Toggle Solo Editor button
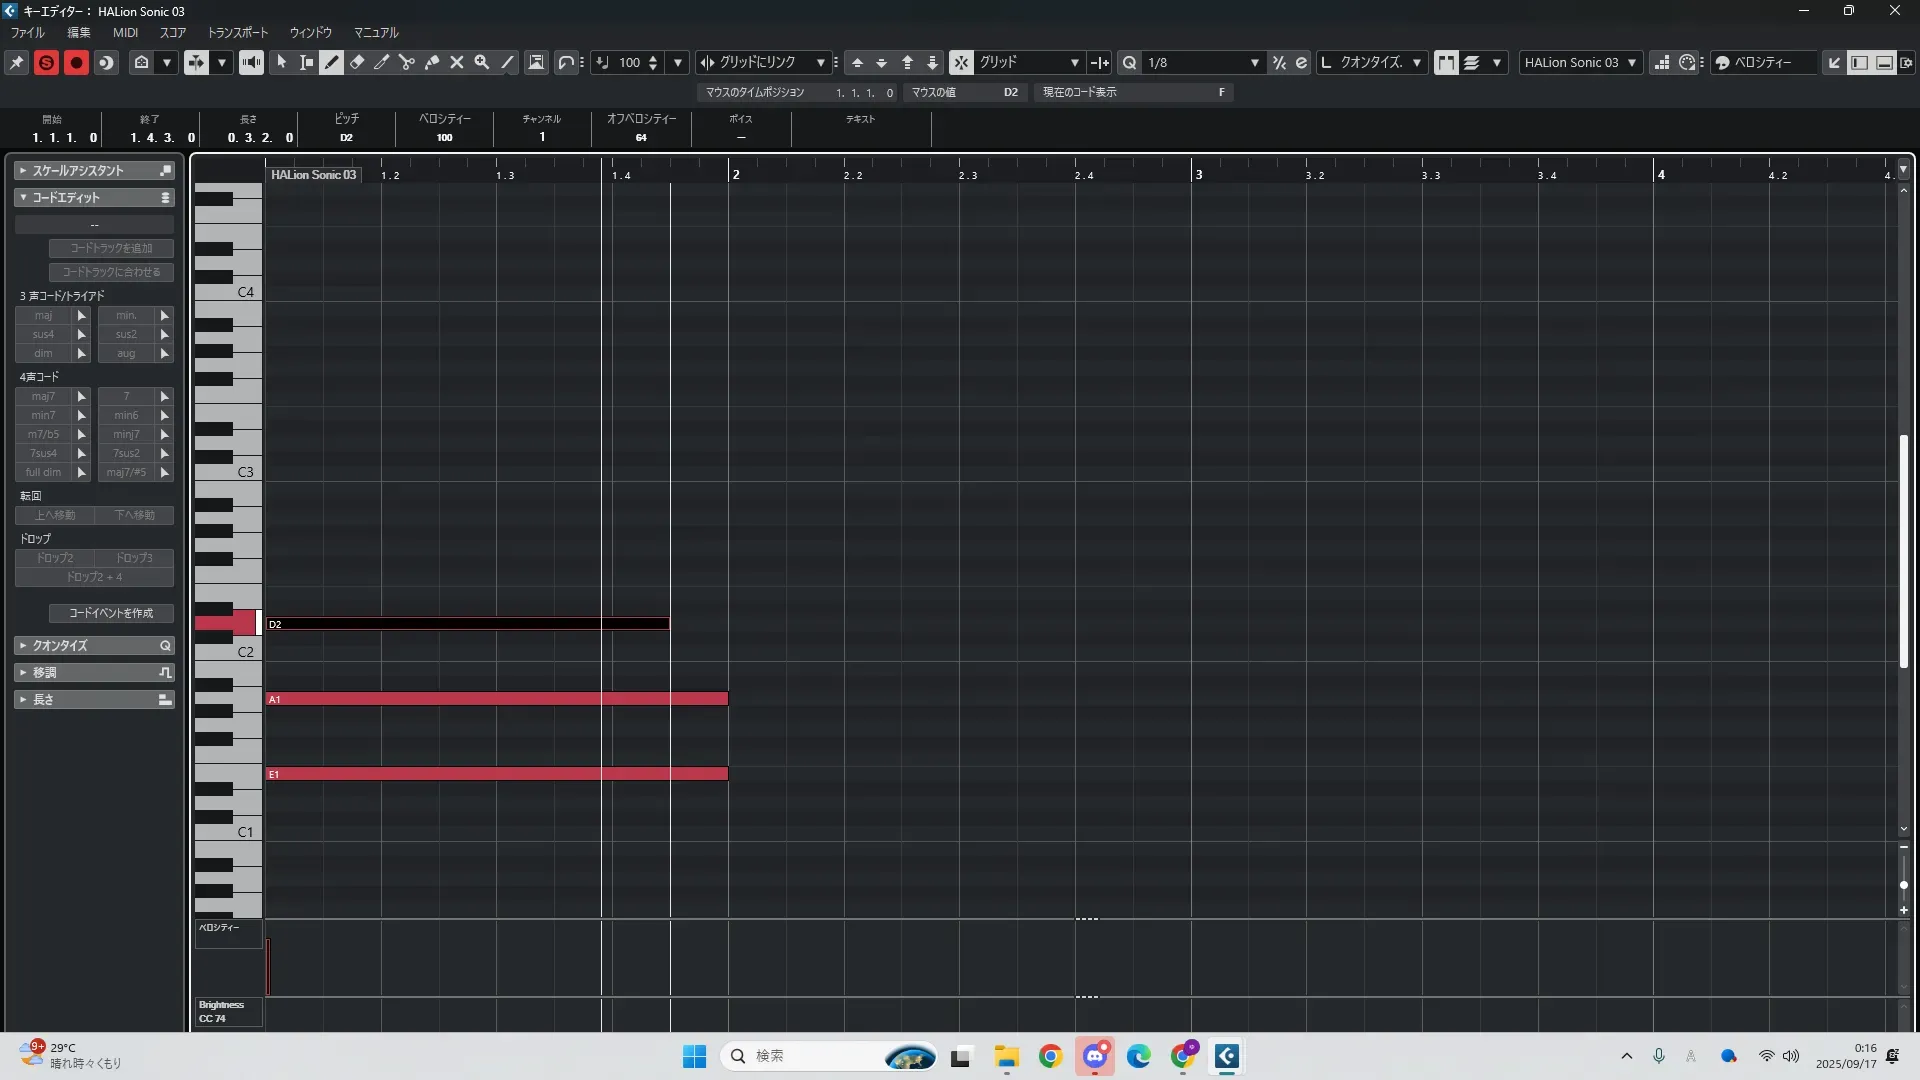This screenshot has height=1080, width=1920. pos(46,62)
